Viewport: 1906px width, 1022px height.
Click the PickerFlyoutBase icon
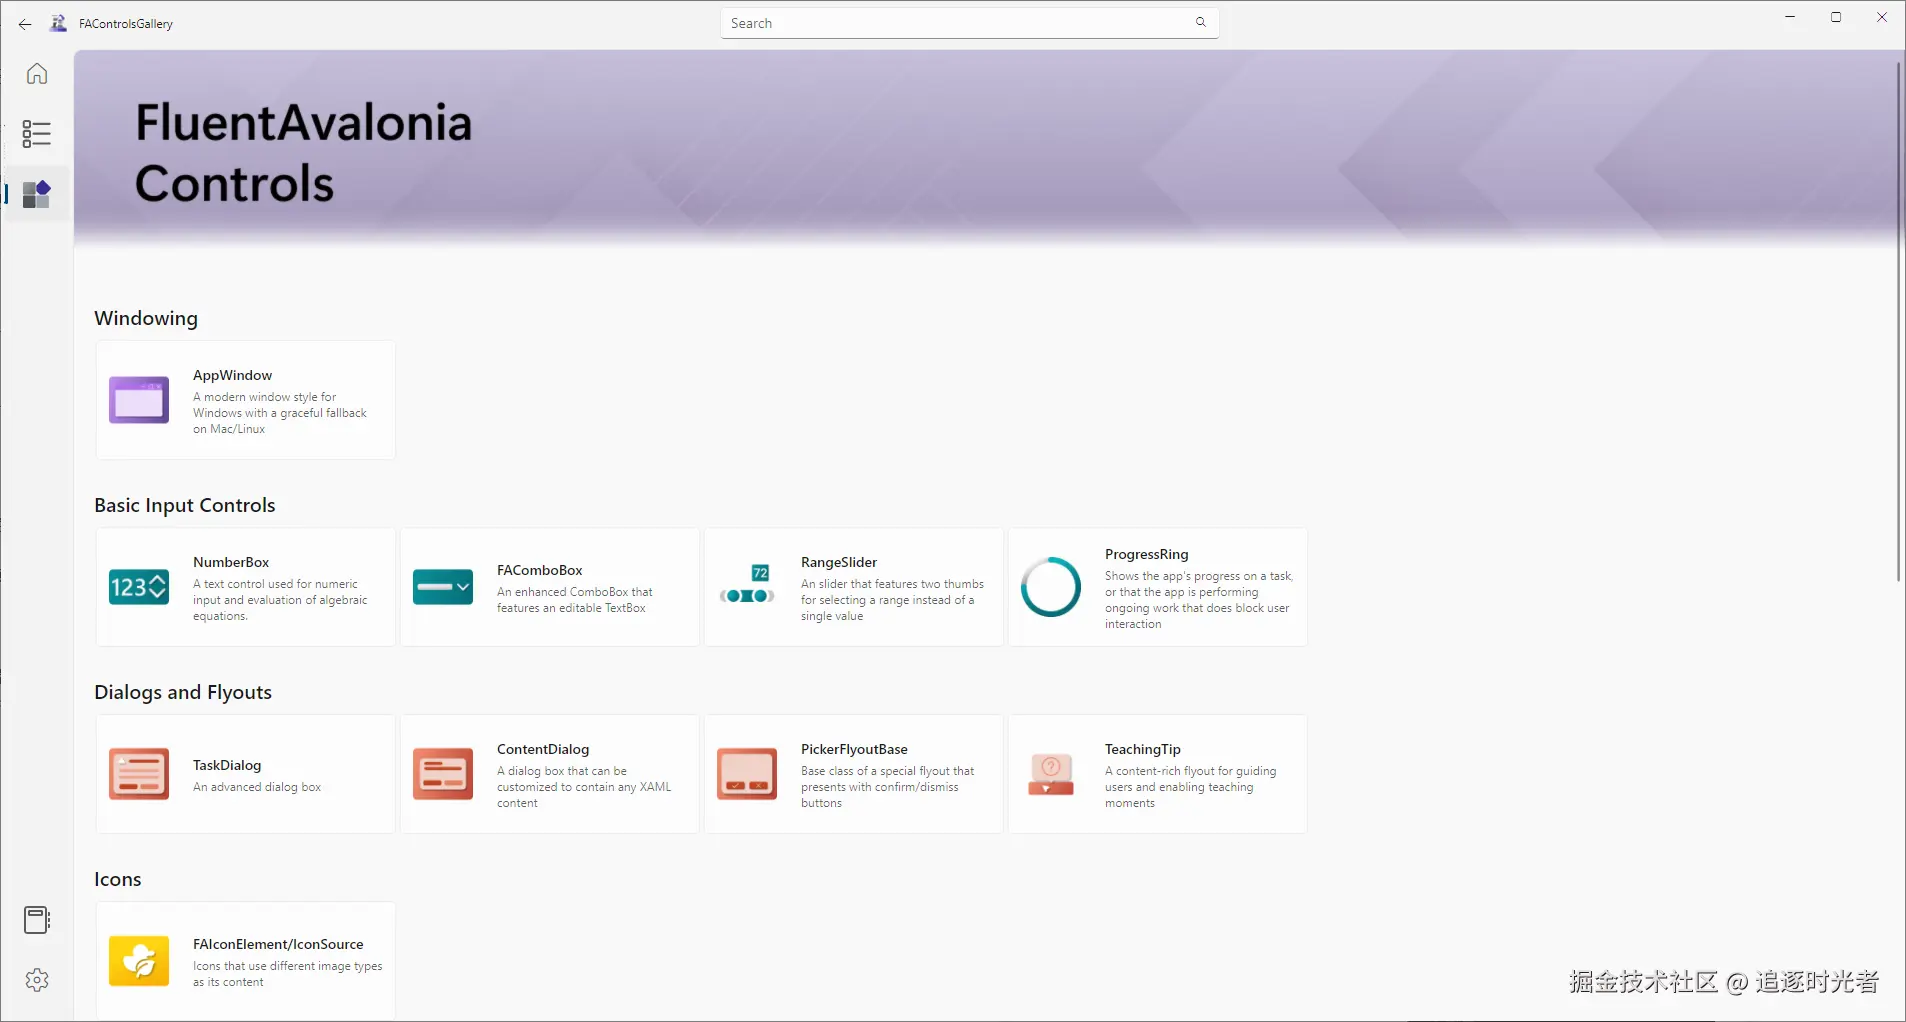point(747,774)
